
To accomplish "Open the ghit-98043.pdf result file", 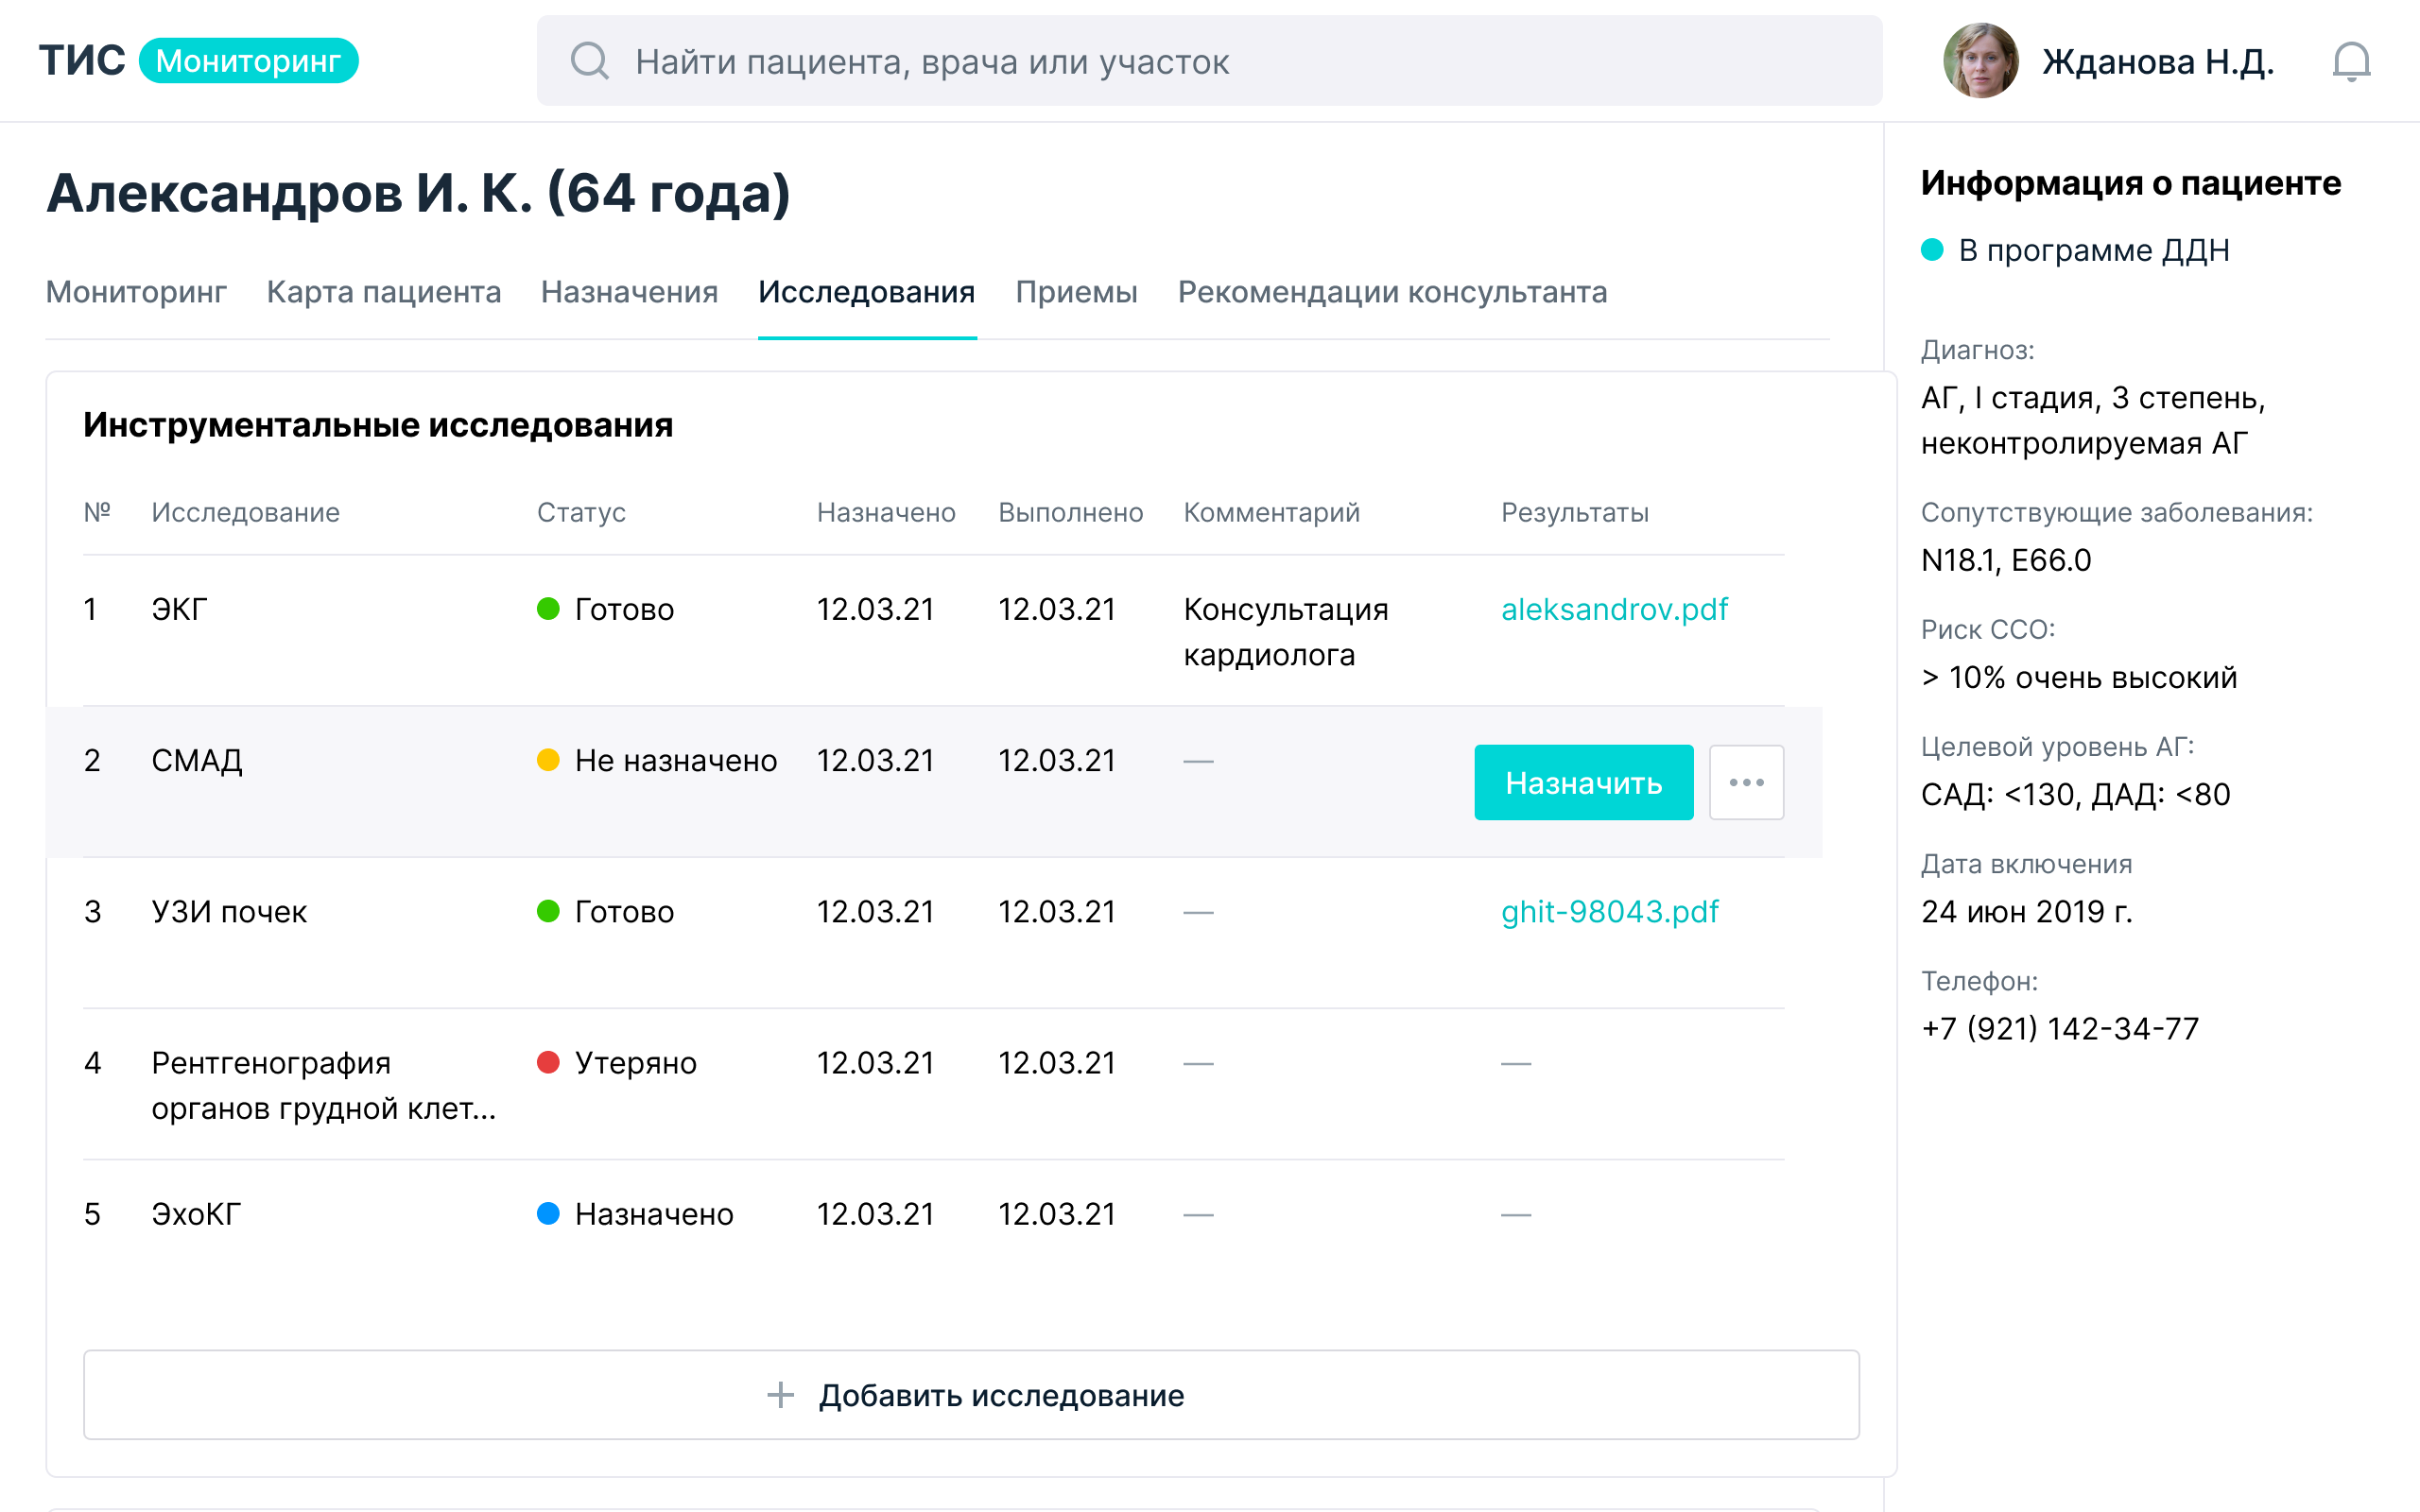I will 1609,911.
